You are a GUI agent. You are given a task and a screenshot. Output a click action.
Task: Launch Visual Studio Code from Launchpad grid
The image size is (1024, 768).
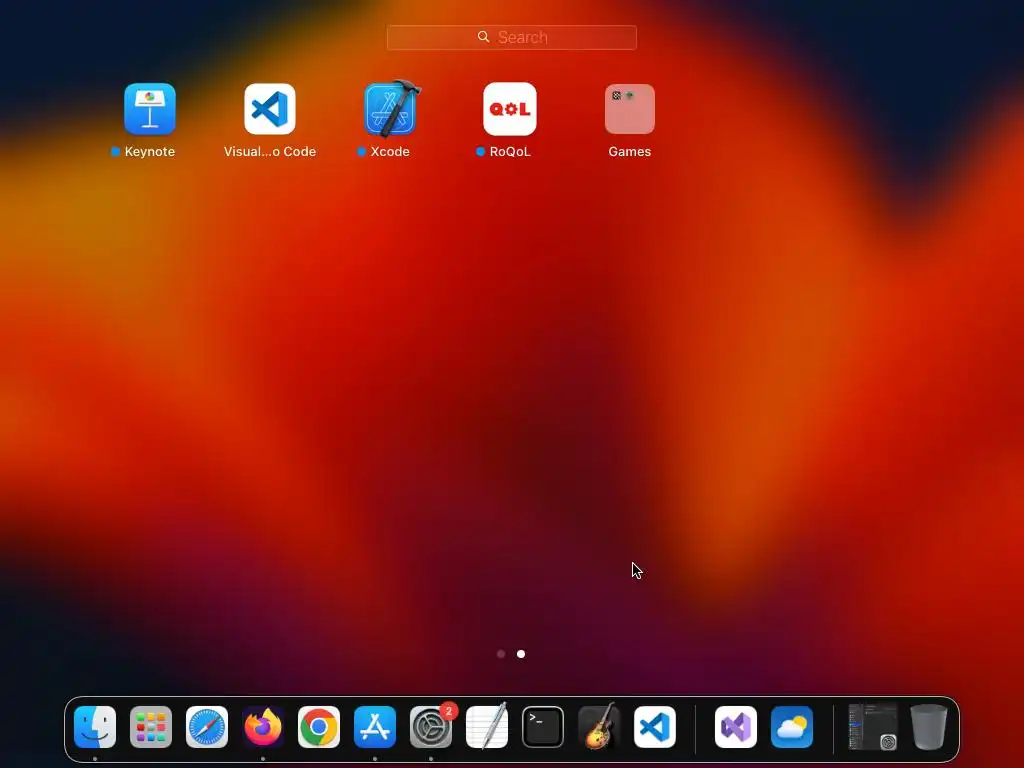(270, 109)
